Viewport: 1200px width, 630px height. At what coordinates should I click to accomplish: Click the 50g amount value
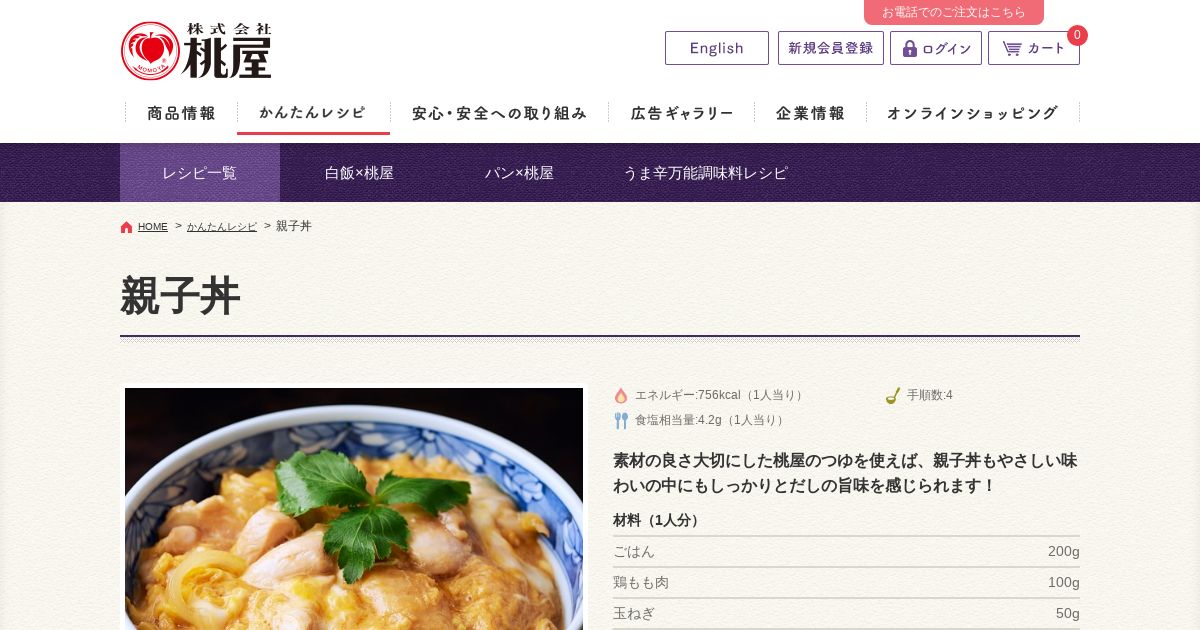1068,614
